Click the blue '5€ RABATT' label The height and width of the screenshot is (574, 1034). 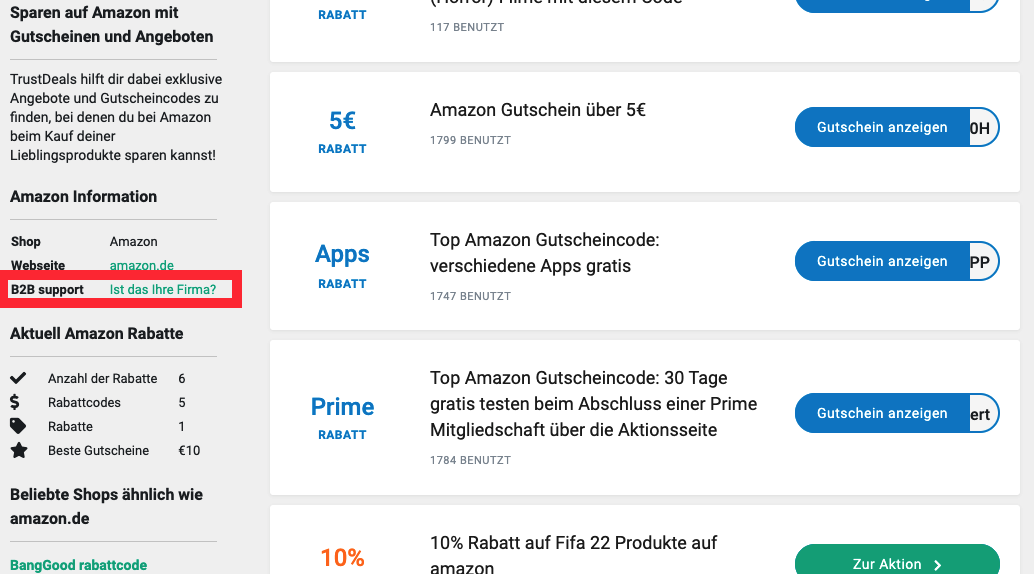click(x=342, y=131)
